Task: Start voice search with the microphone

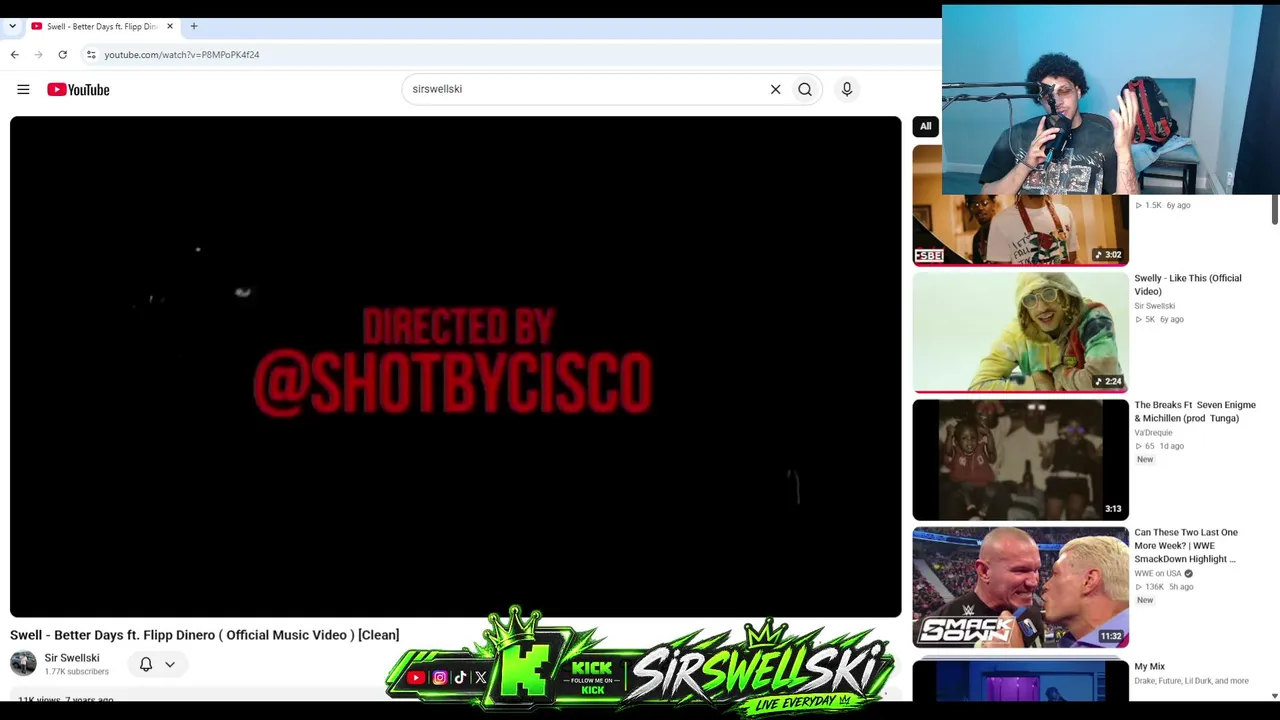Action: coord(847,89)
